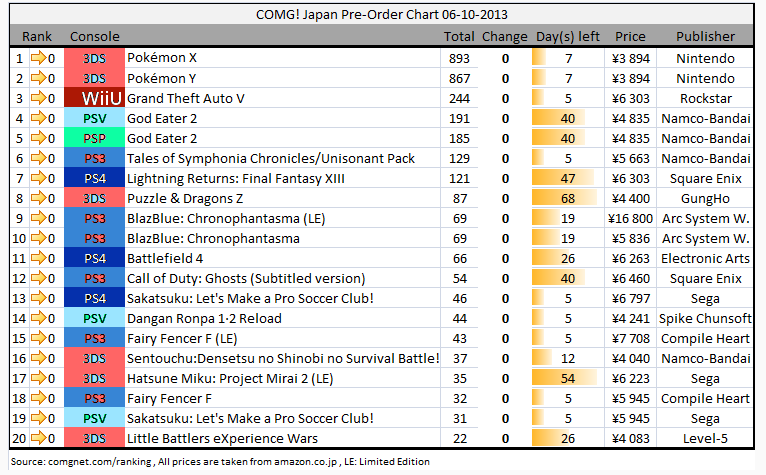Click the Pokémon X game title
The image size is (766, 475).
coord(162,58)
